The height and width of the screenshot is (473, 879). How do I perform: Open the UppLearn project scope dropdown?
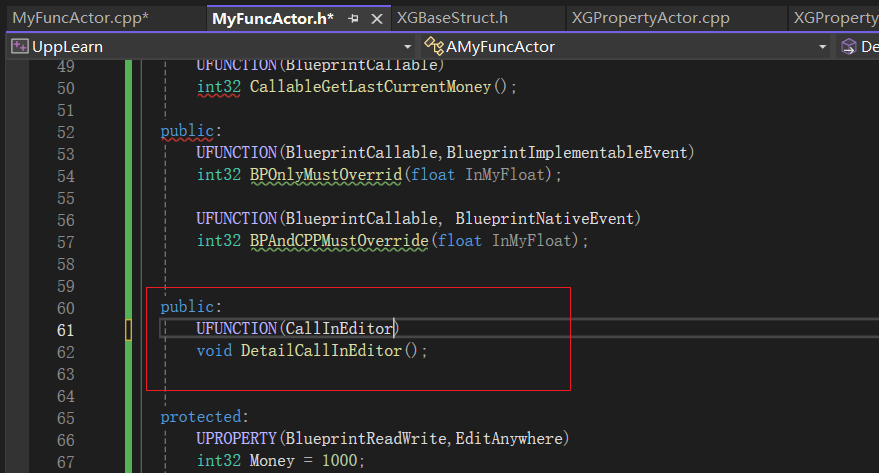point(408,47)
